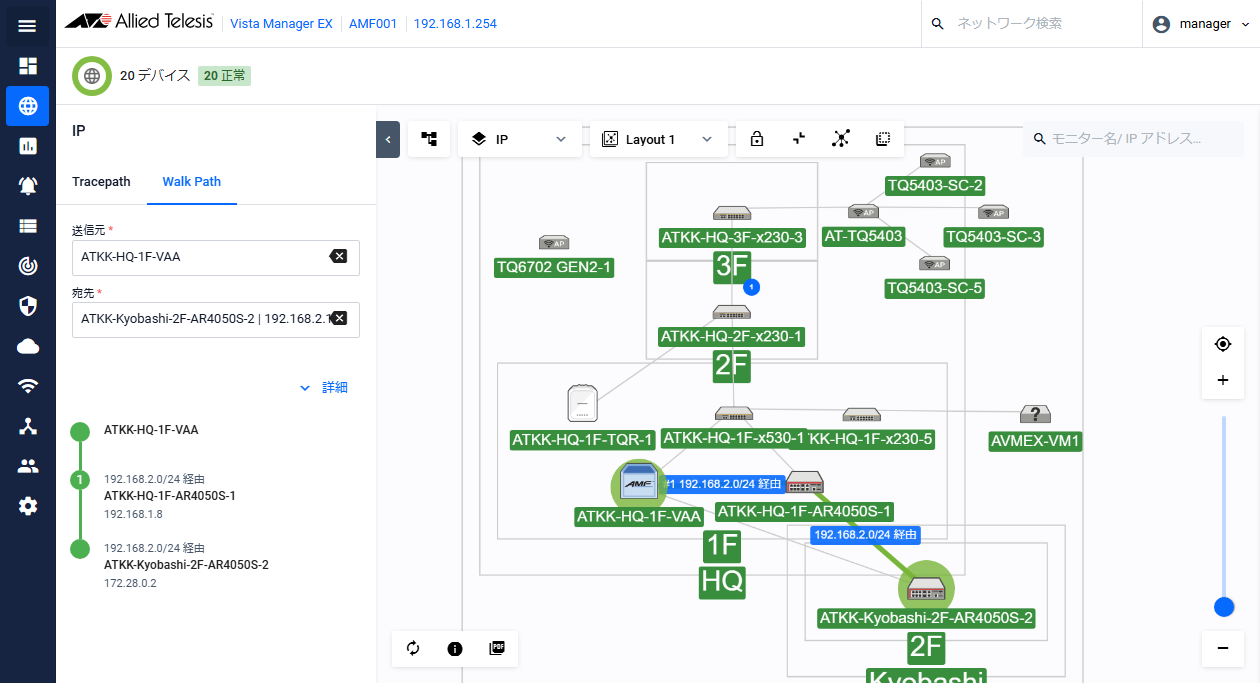Click the path entry ATKK-Kyobashi-2F-AR4050S-2 in list
The width and height of the screenshot is (1260, 683).
[186, 565]
